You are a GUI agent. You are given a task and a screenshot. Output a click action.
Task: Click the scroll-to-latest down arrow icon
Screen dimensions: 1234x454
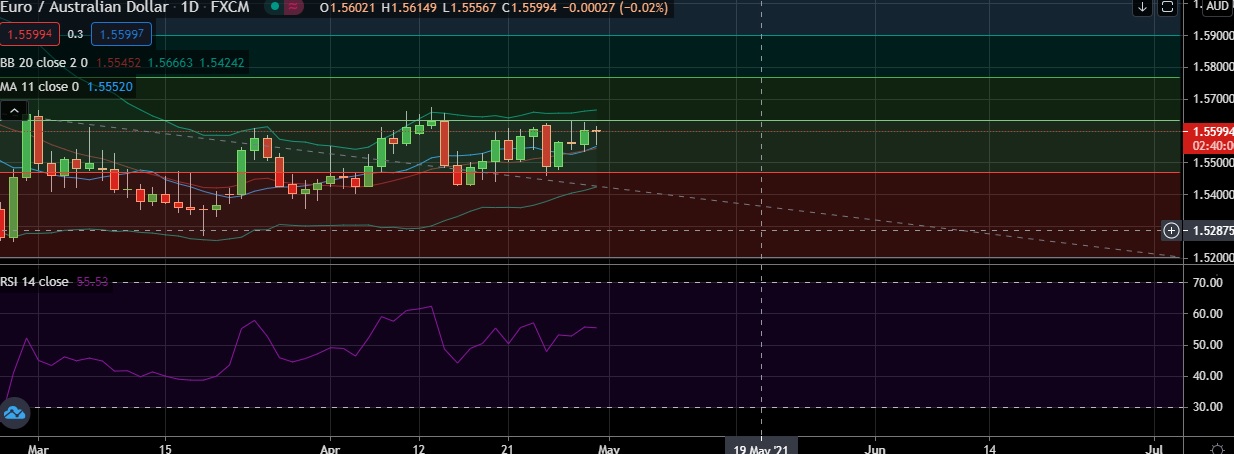click(1142, 8)
